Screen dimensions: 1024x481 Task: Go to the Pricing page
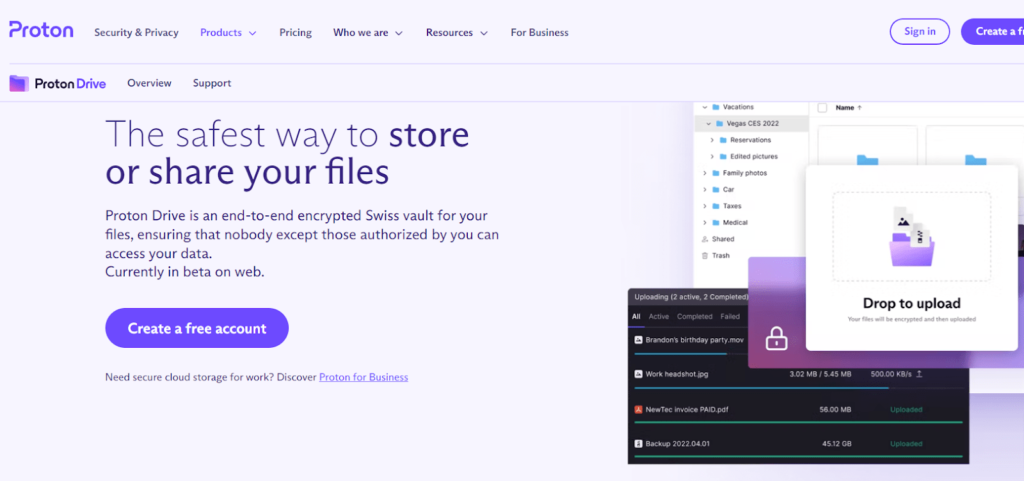[x=295, y=33]
